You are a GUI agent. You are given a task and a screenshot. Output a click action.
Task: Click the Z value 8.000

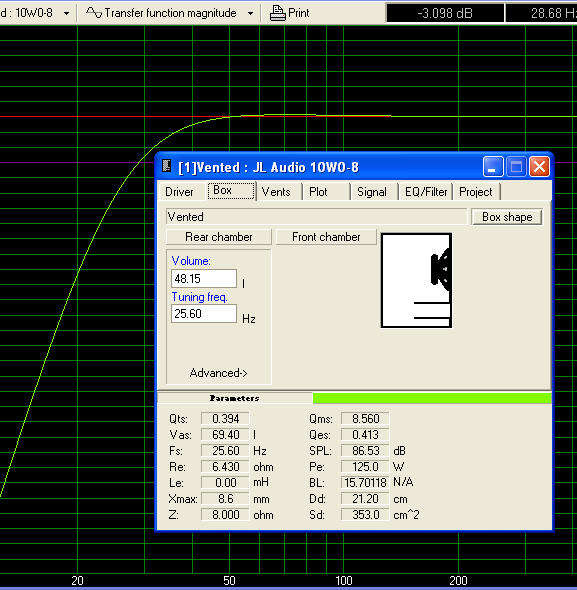225,515
